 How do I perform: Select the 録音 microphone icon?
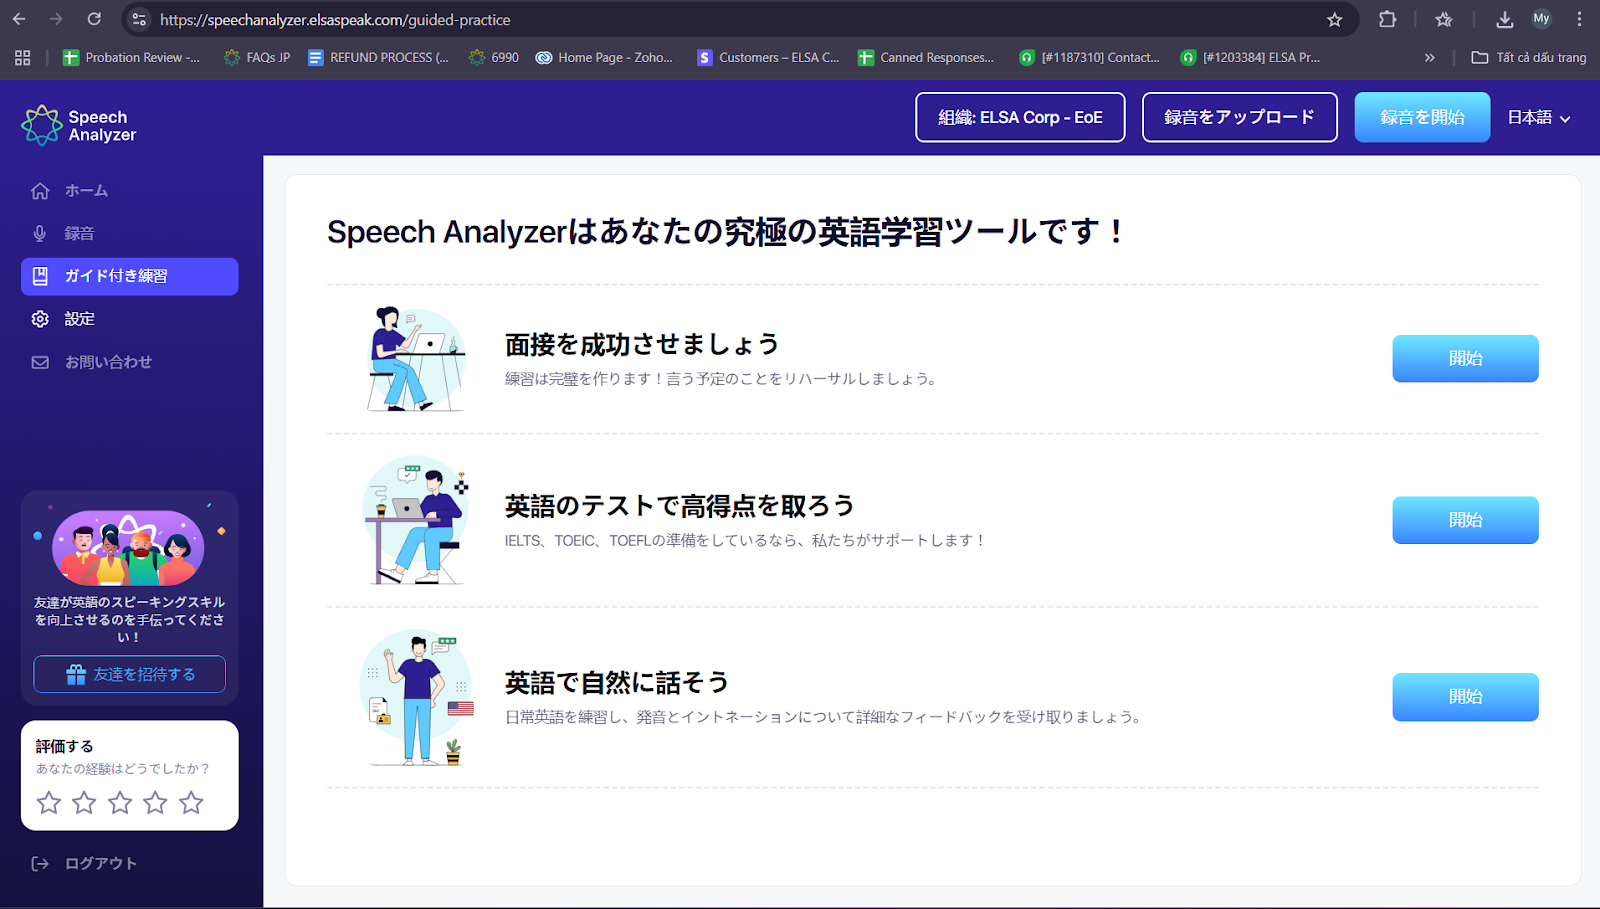[40, 233]
